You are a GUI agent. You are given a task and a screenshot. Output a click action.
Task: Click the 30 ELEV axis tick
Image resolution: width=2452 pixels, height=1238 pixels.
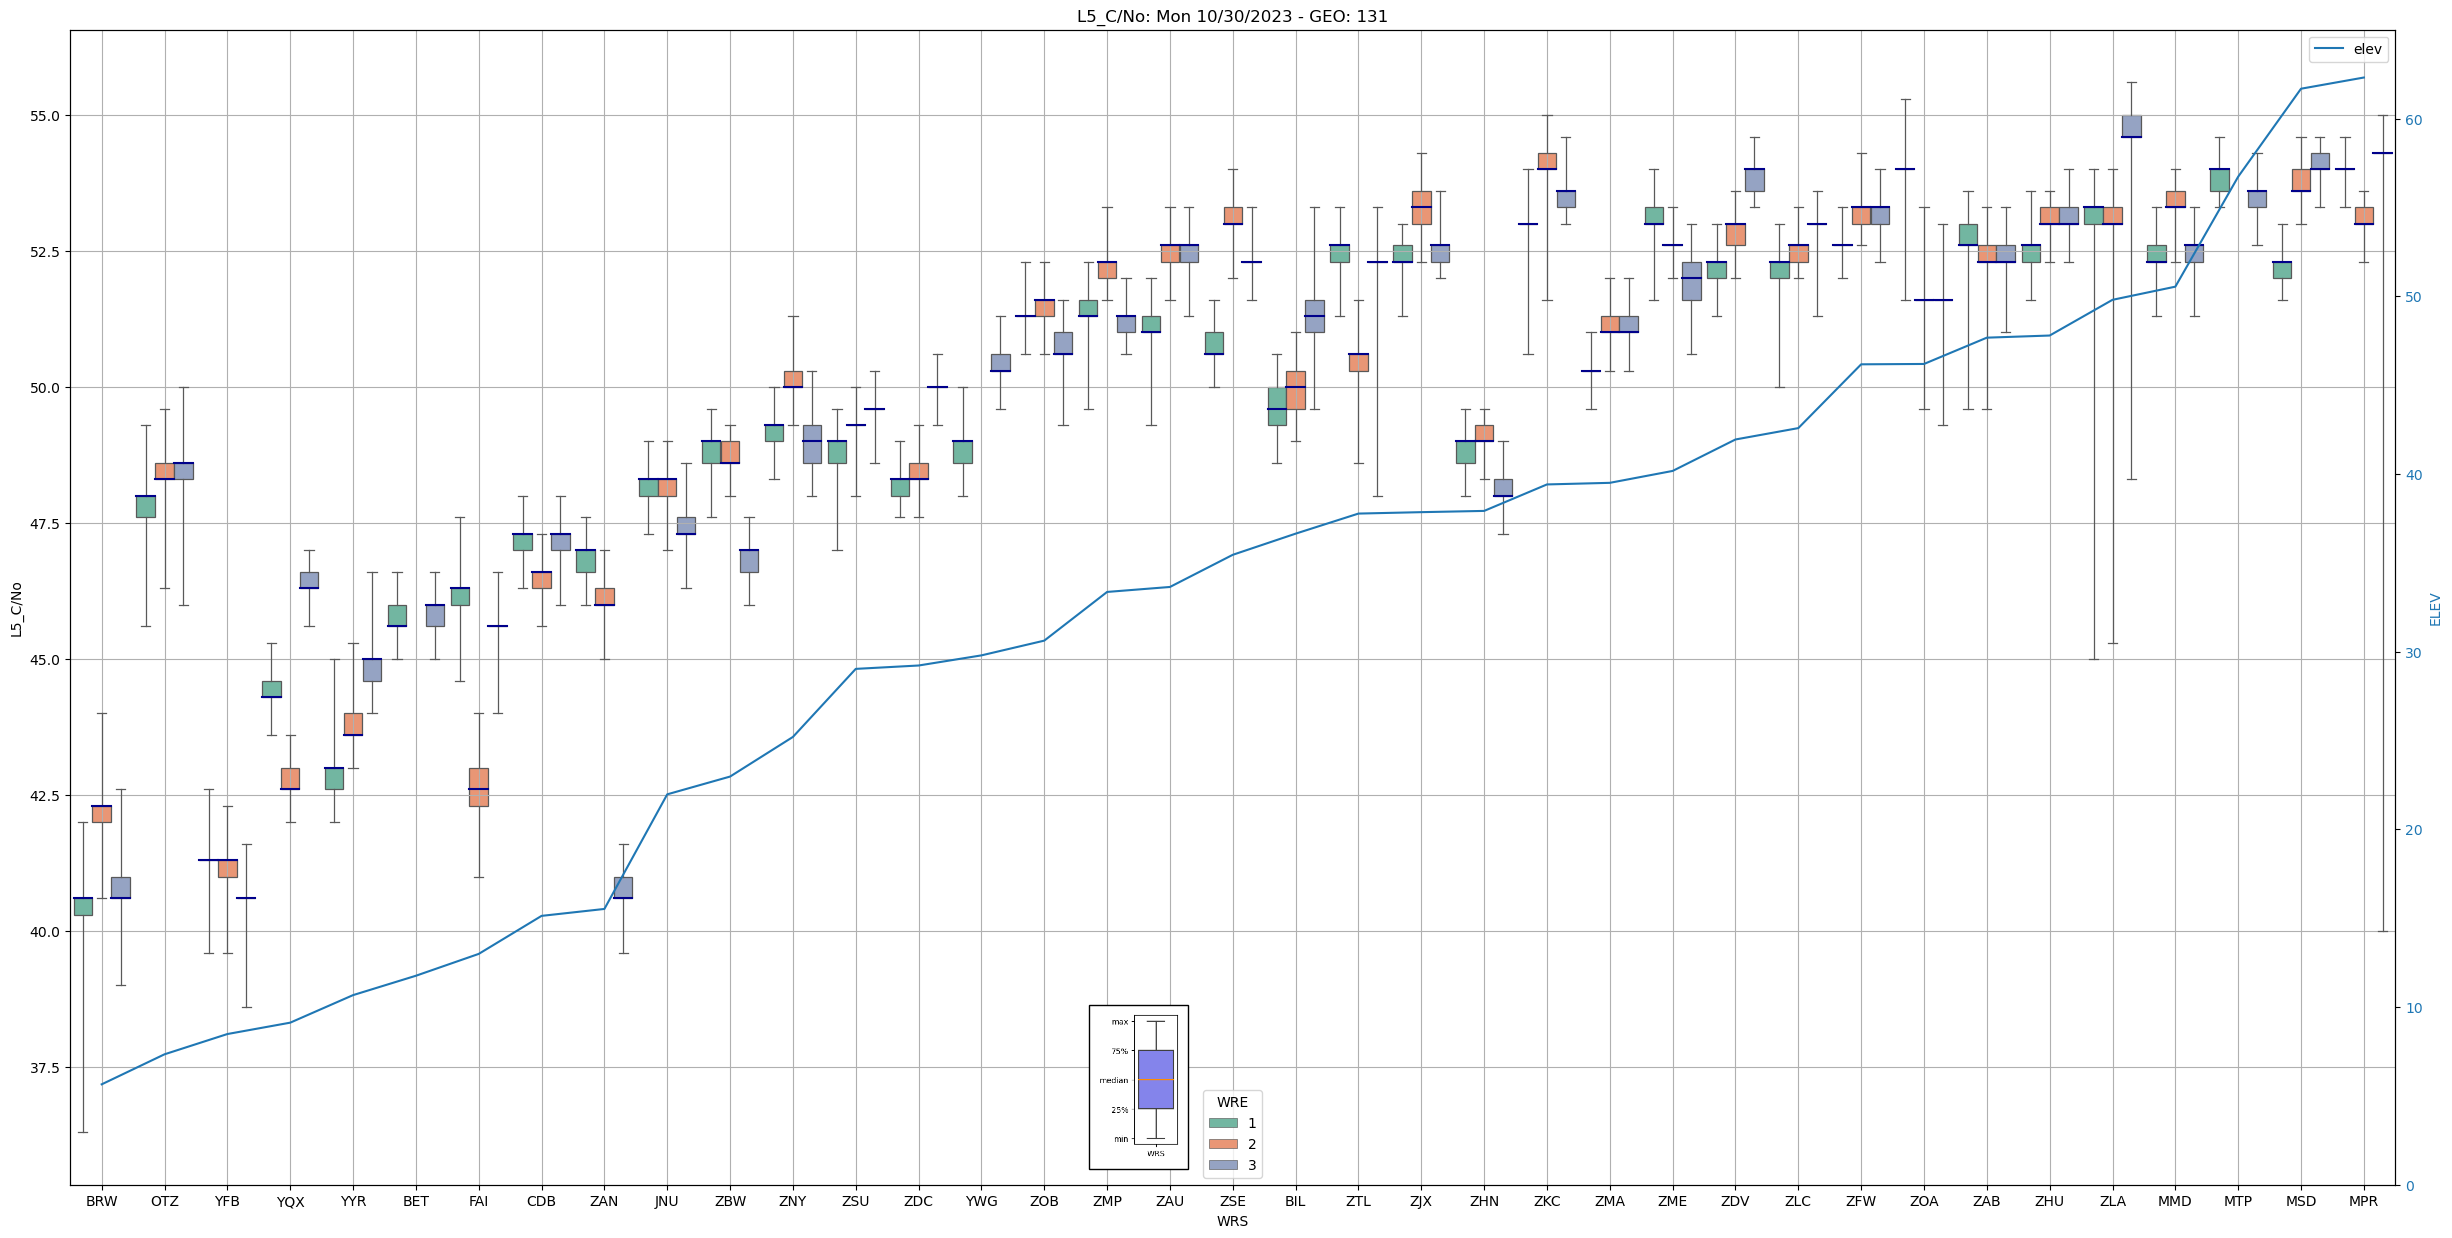(x=2413, y=653)
